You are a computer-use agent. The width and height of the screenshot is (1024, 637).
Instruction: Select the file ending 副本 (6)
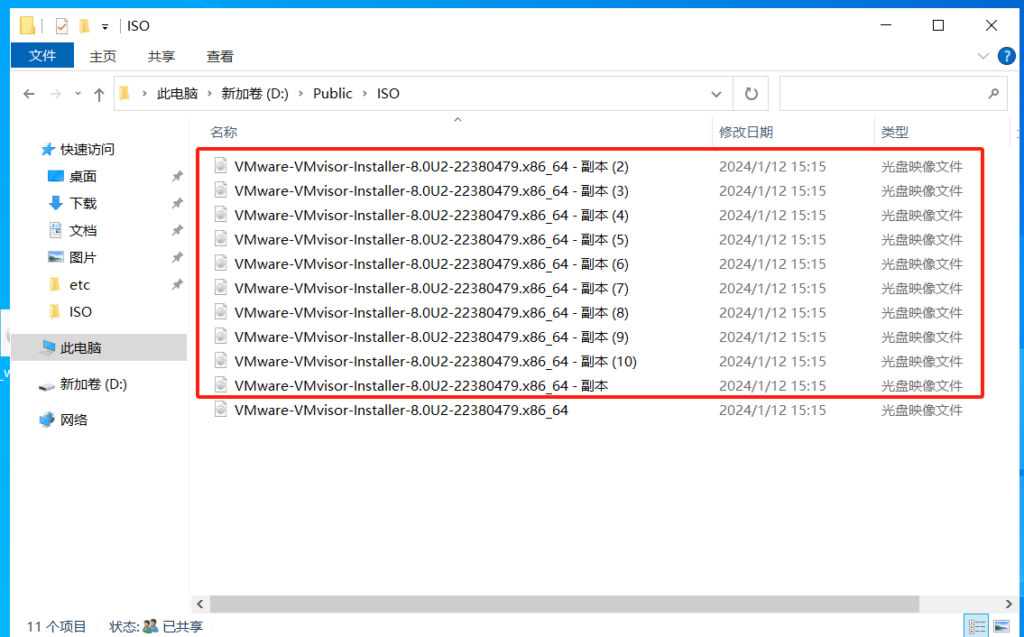click(x=431, y=264)
